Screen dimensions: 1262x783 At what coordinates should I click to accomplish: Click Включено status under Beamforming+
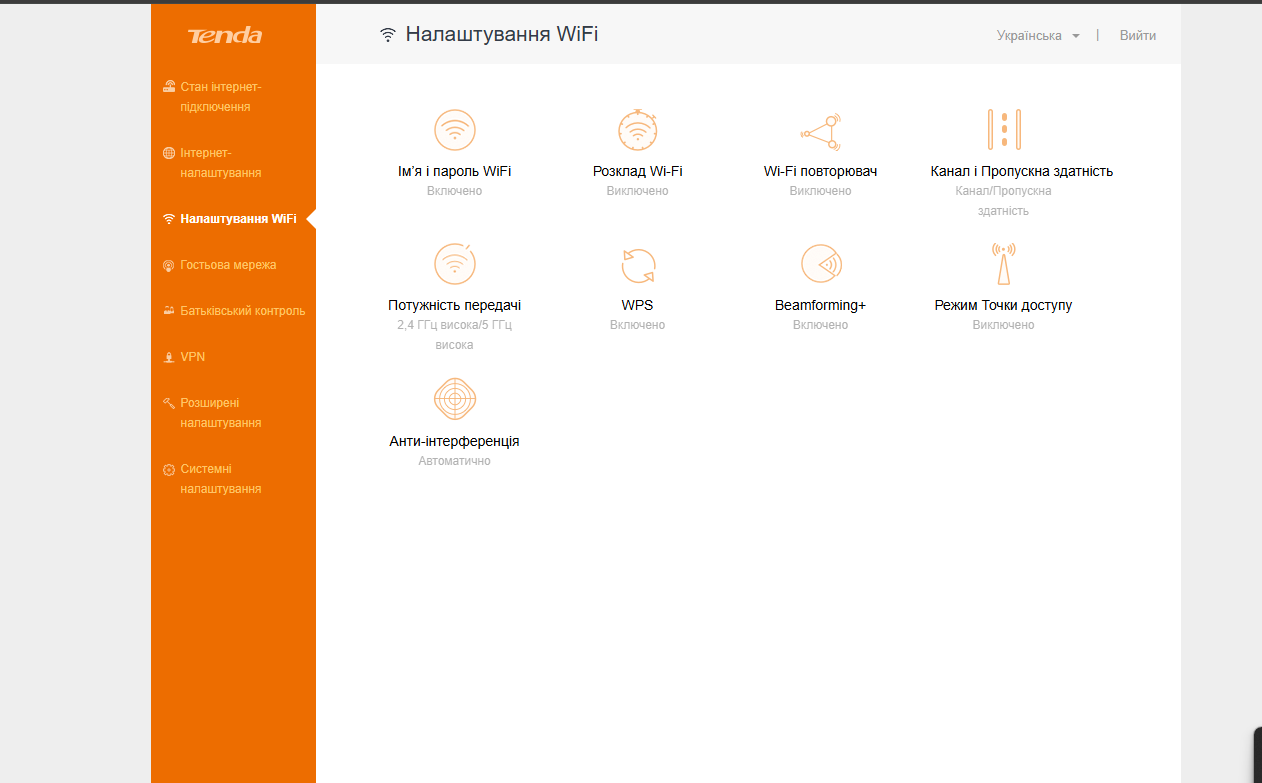coord(821,325)
